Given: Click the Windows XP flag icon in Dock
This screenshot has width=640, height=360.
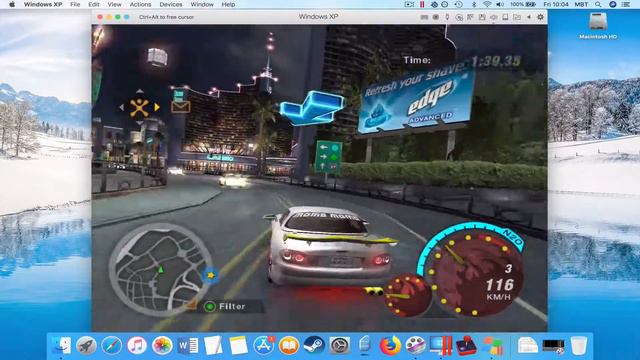Looking at the screenshot, I should click(493, 345).
